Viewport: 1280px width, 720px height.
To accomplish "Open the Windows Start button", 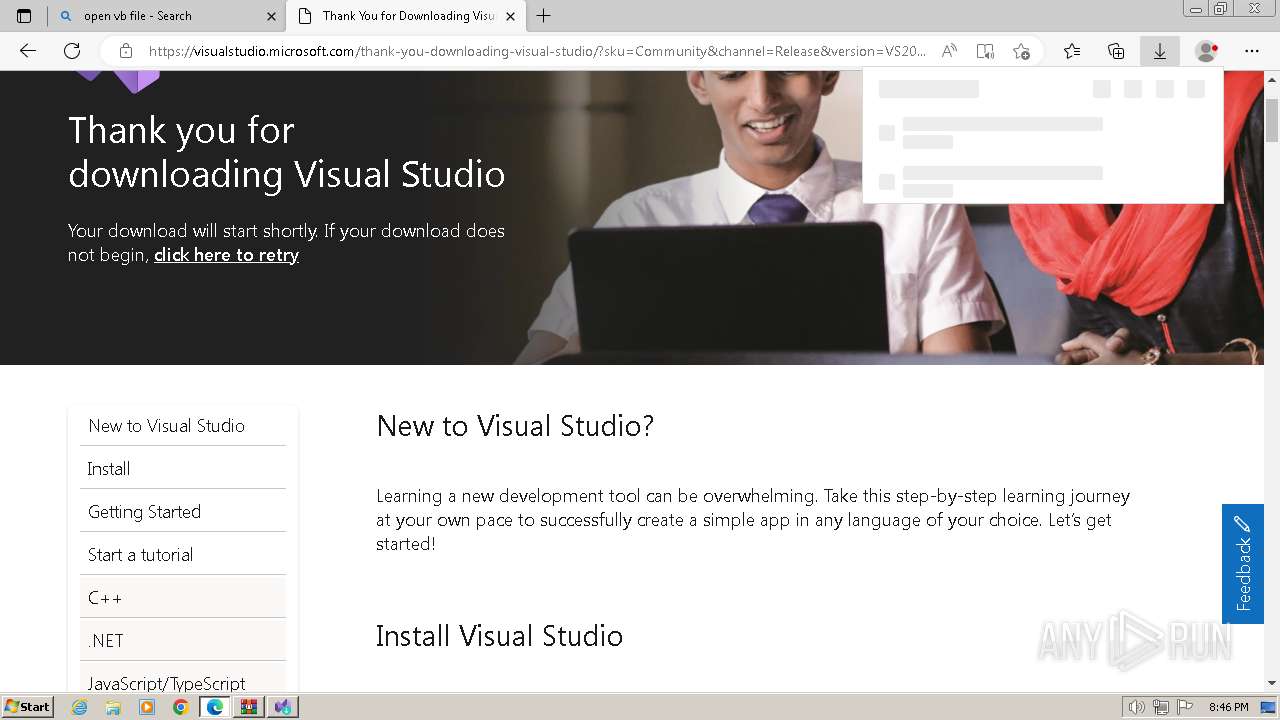I will [27, 707].
